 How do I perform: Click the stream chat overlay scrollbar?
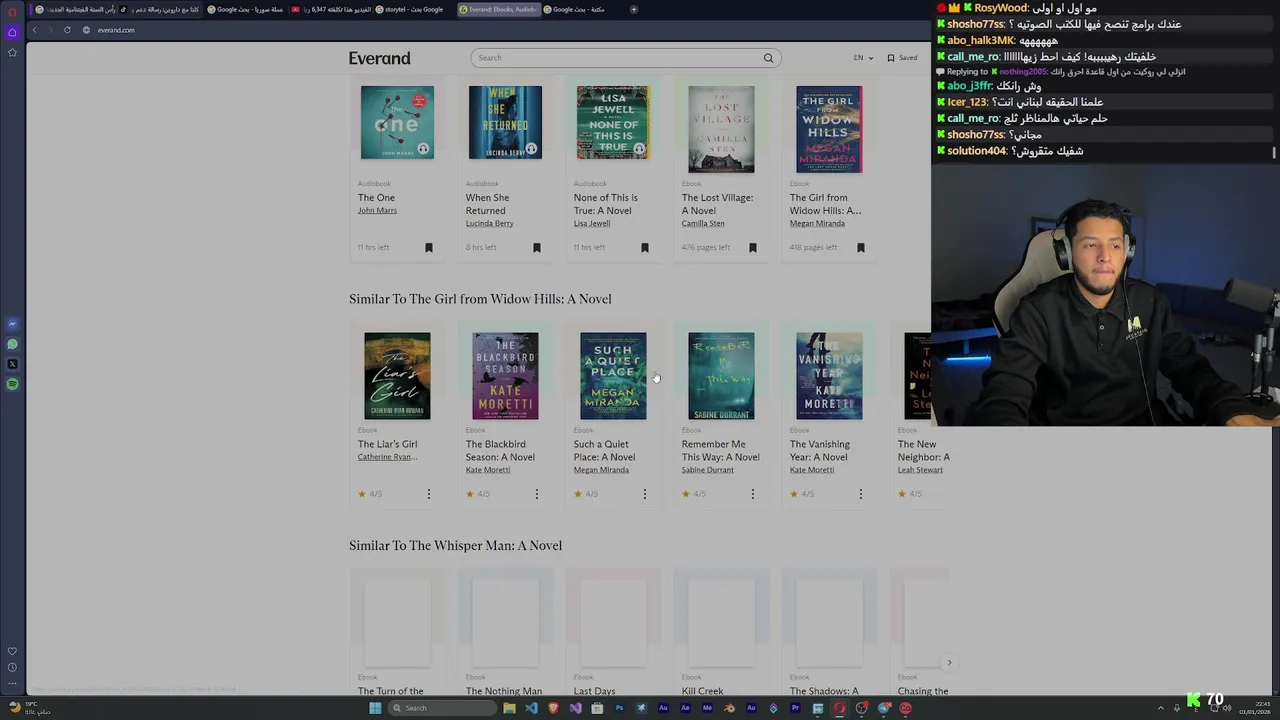coord(1273,152)
